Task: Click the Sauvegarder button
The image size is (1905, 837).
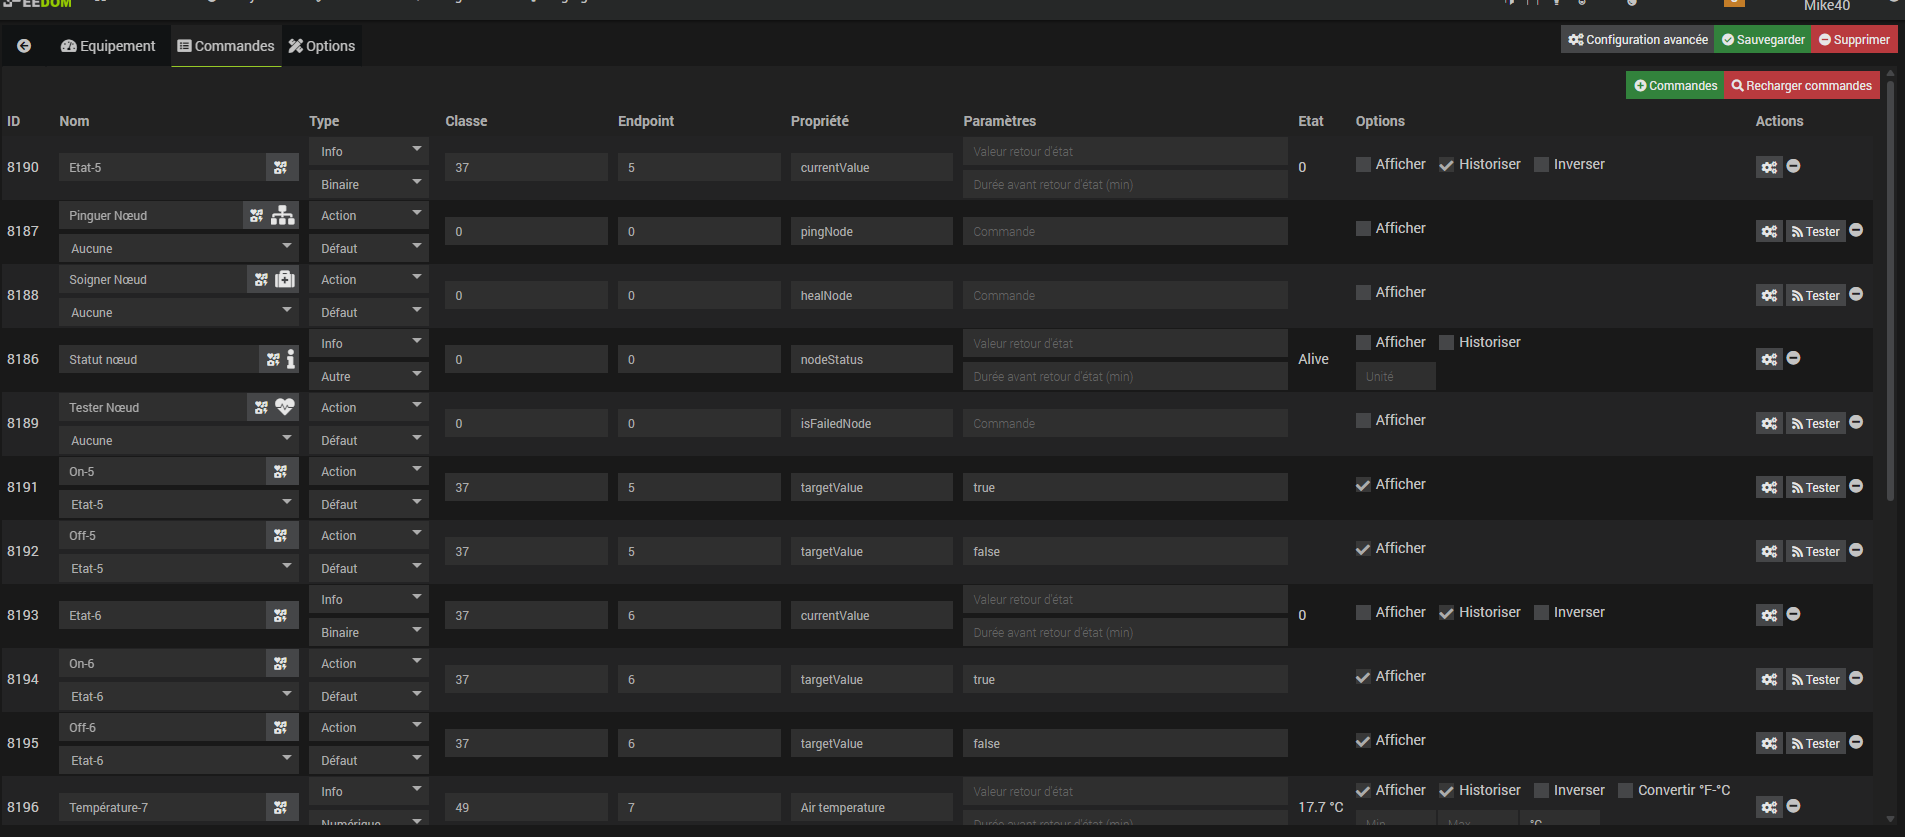Action: tap(1762, 40)
